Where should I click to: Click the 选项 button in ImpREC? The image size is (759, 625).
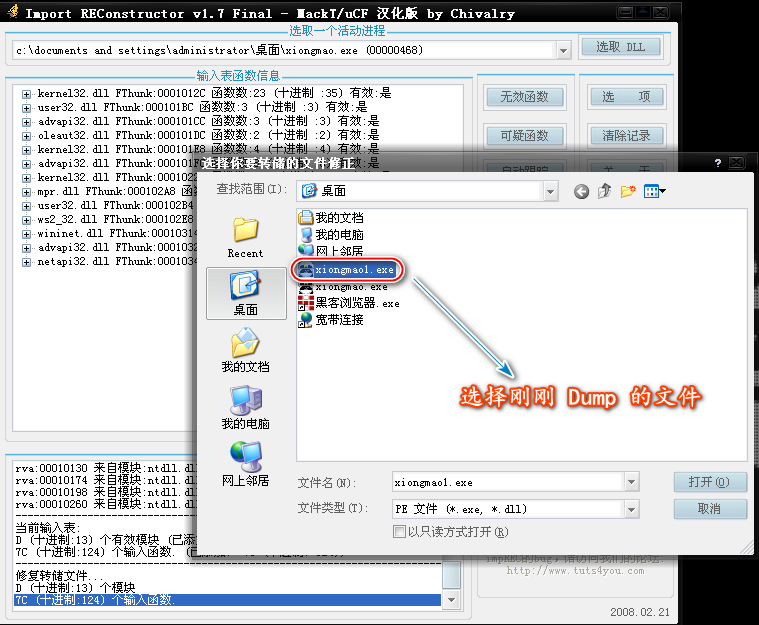click(626, 97)
